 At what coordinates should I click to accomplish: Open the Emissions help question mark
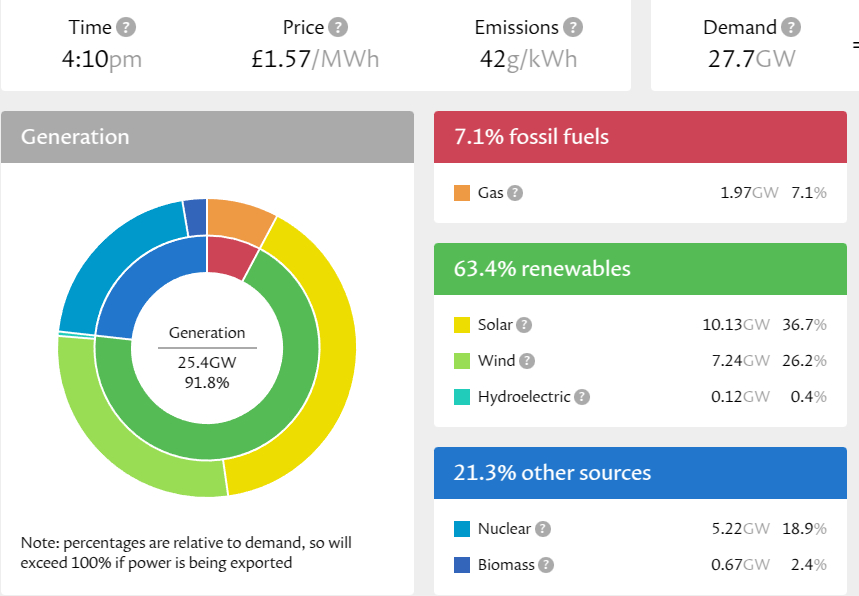tap(573, 28)
